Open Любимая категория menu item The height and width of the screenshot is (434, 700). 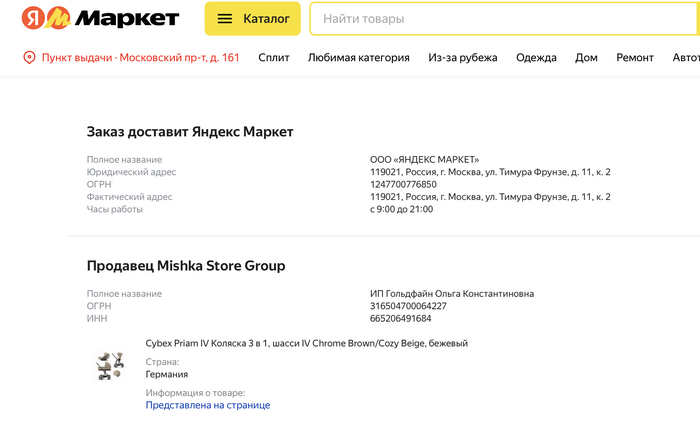coord(358,58)
